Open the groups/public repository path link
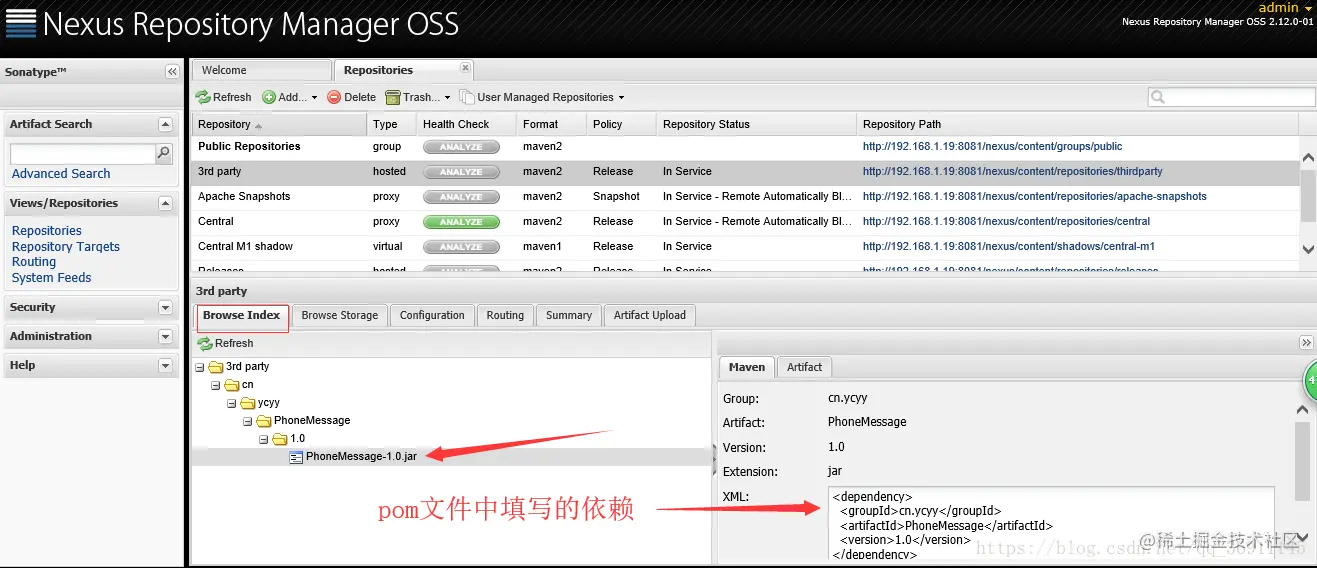This screenshot has height=568, width=1317. [x=992, y=147]
